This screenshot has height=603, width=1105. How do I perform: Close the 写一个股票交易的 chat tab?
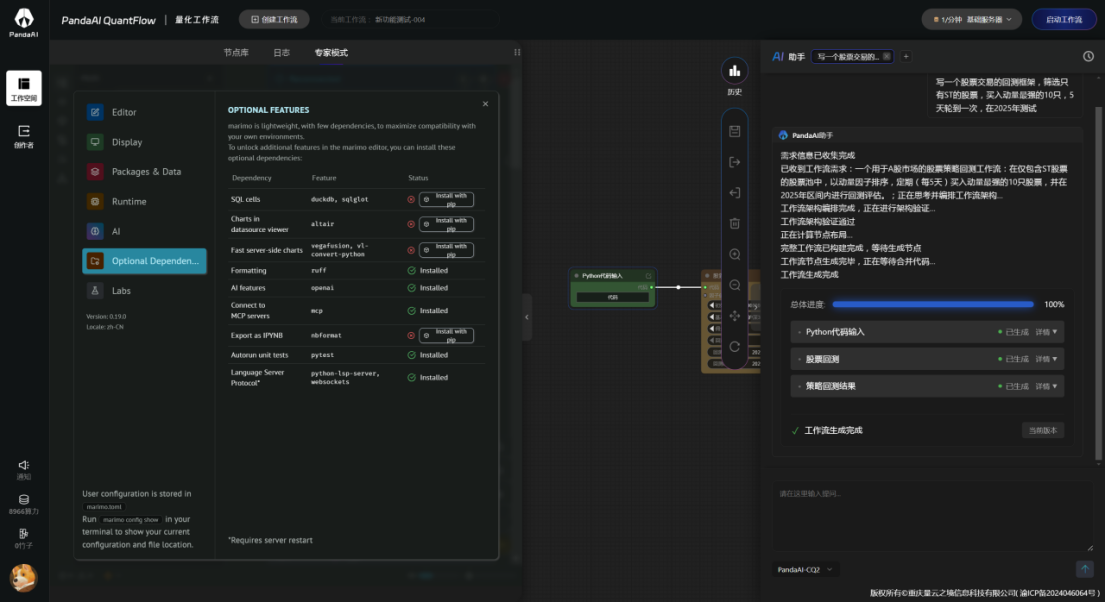click(887, 56)
